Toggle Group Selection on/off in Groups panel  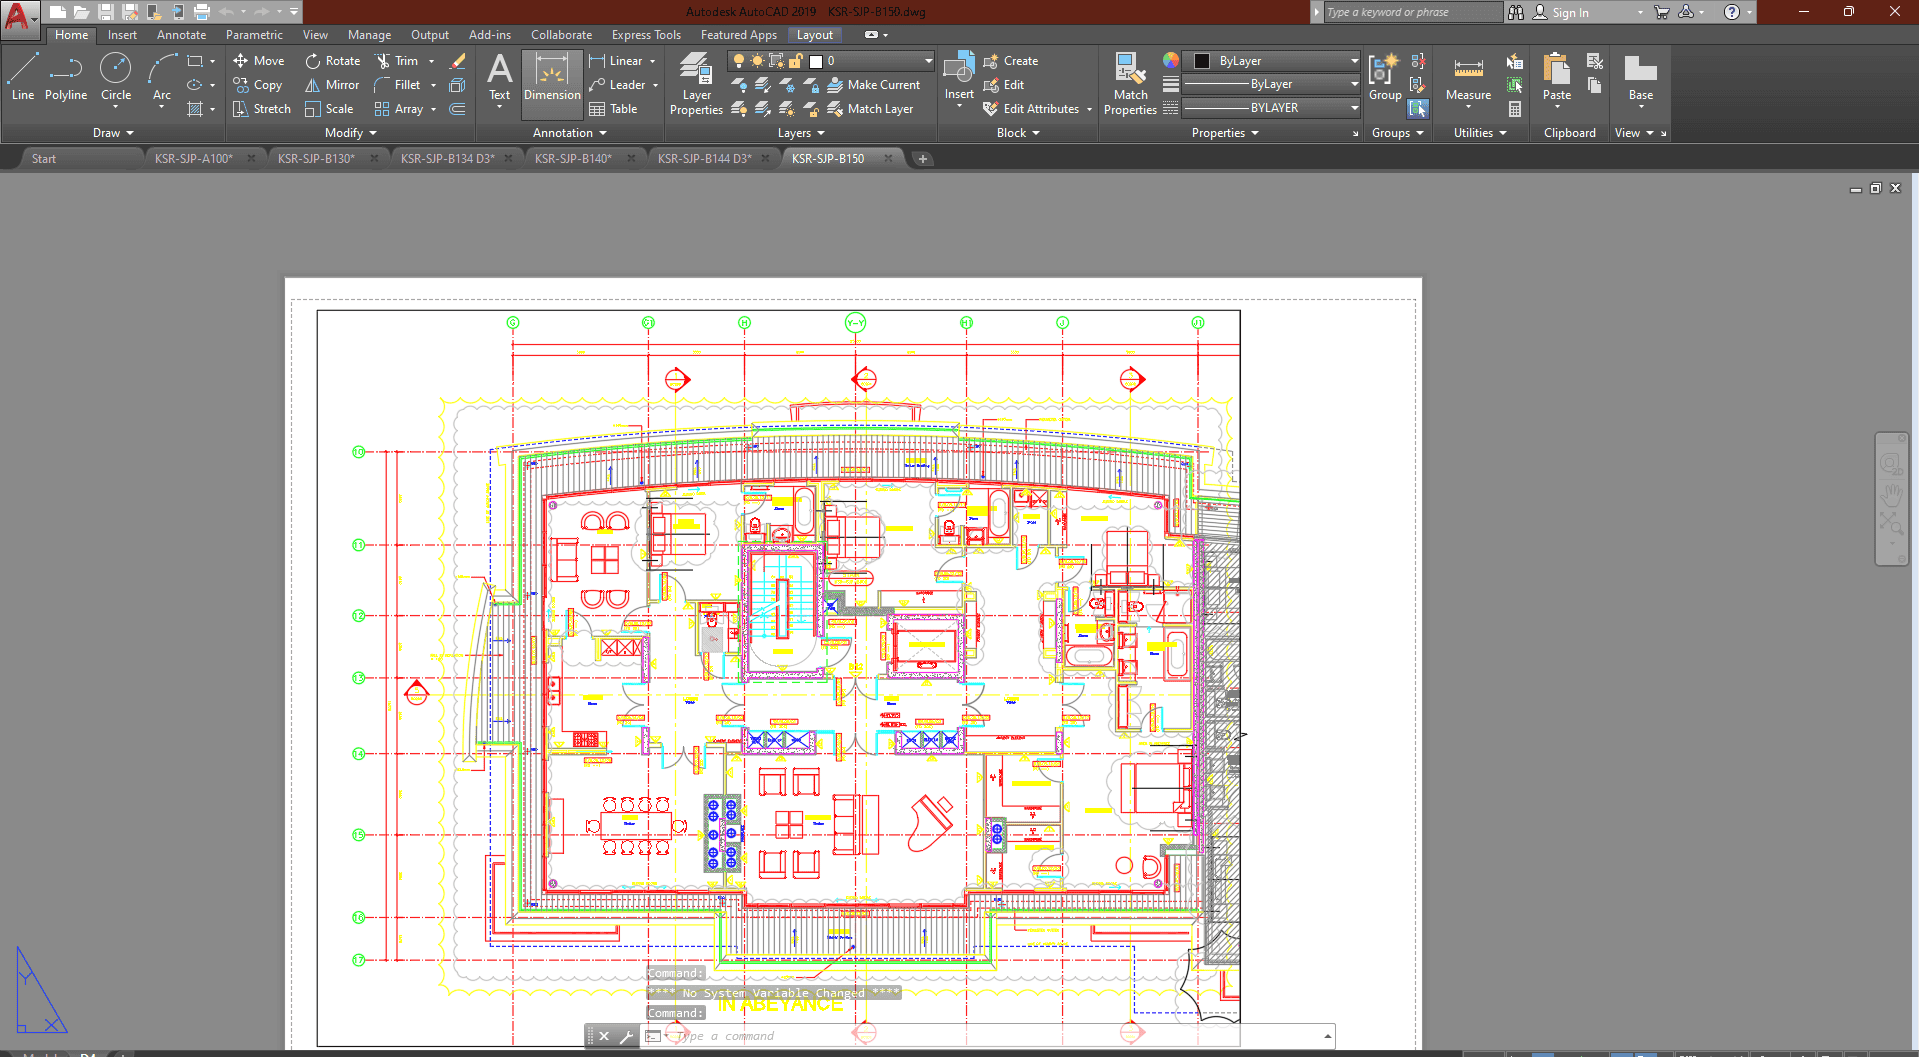tap(1418, 109)
